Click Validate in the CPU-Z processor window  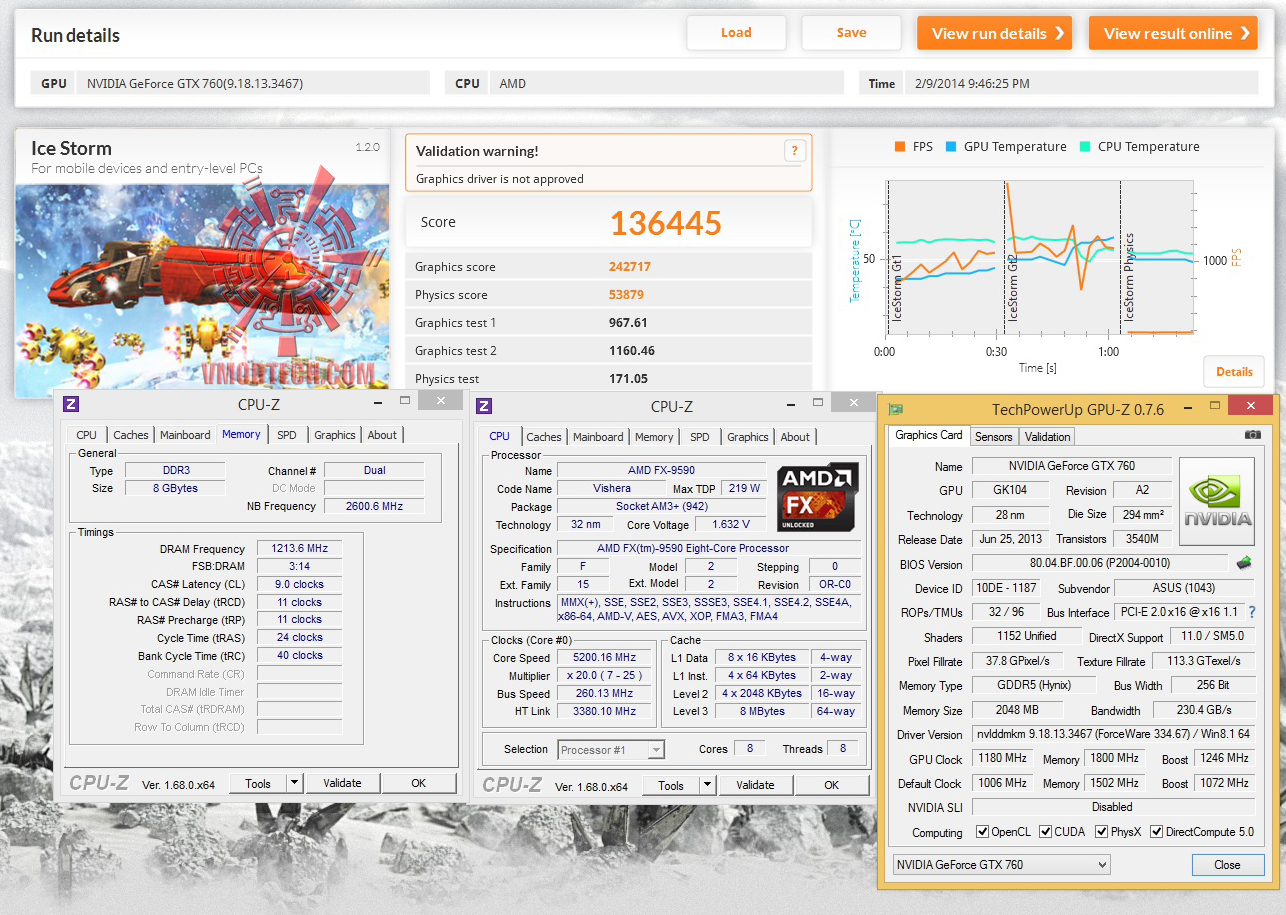tap(755, 786)
